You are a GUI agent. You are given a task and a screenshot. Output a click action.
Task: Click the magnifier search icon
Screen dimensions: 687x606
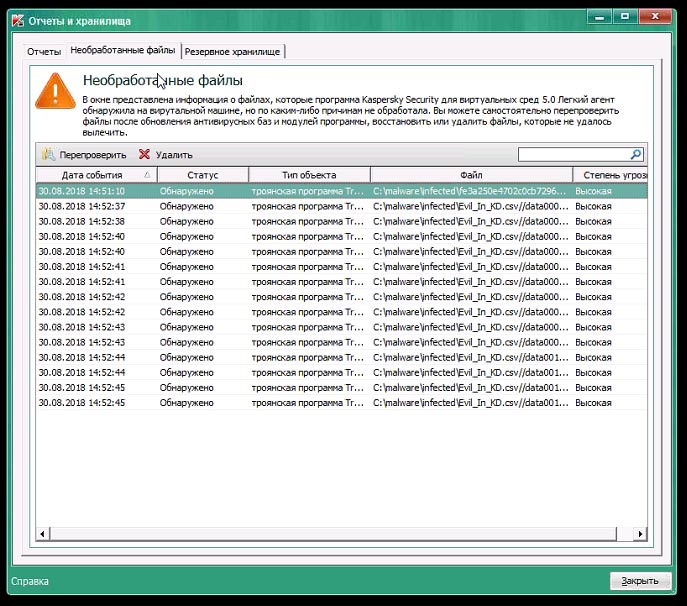pos(636,154)
